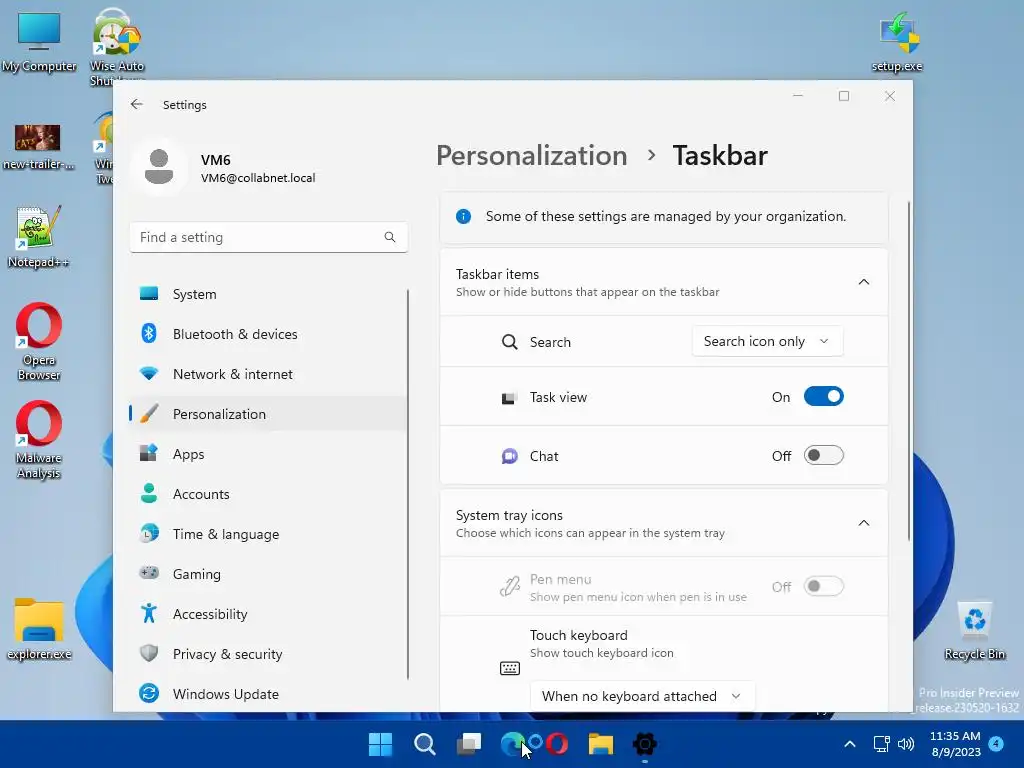1024x768 pixels.
Task: Click the Network wifi icon in sidebar
Action: tap(149, 374)
